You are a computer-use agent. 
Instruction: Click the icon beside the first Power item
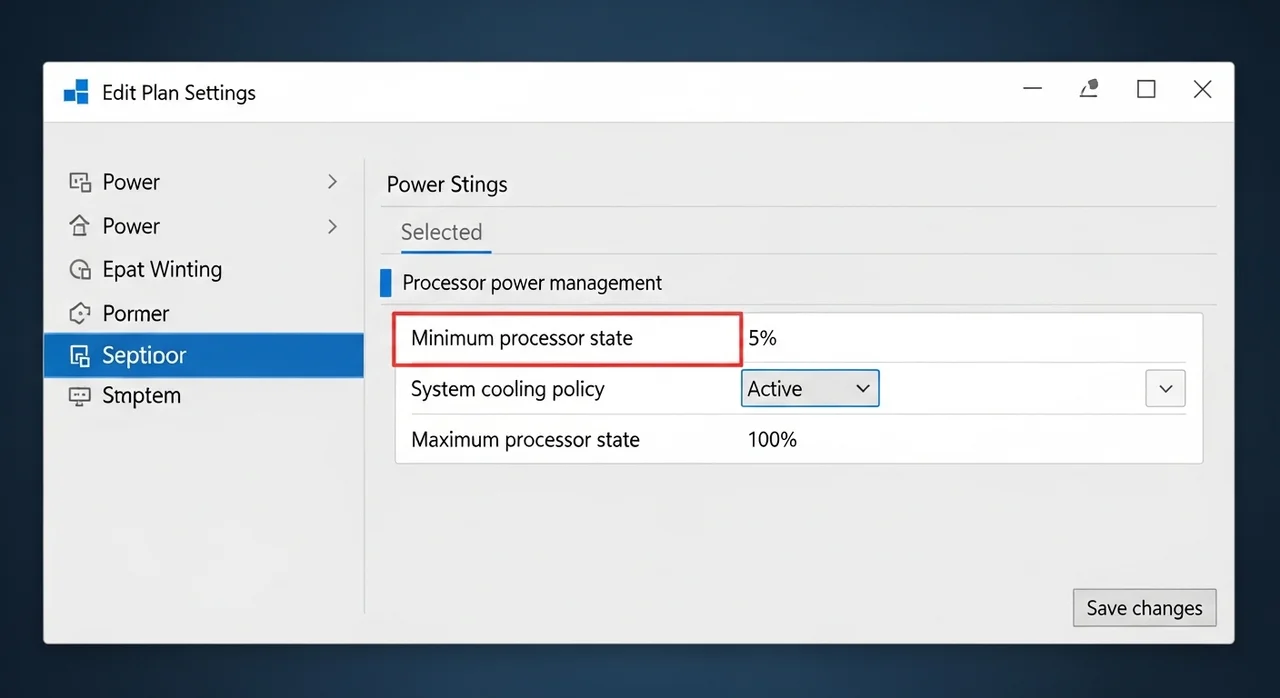coord(80,182)
